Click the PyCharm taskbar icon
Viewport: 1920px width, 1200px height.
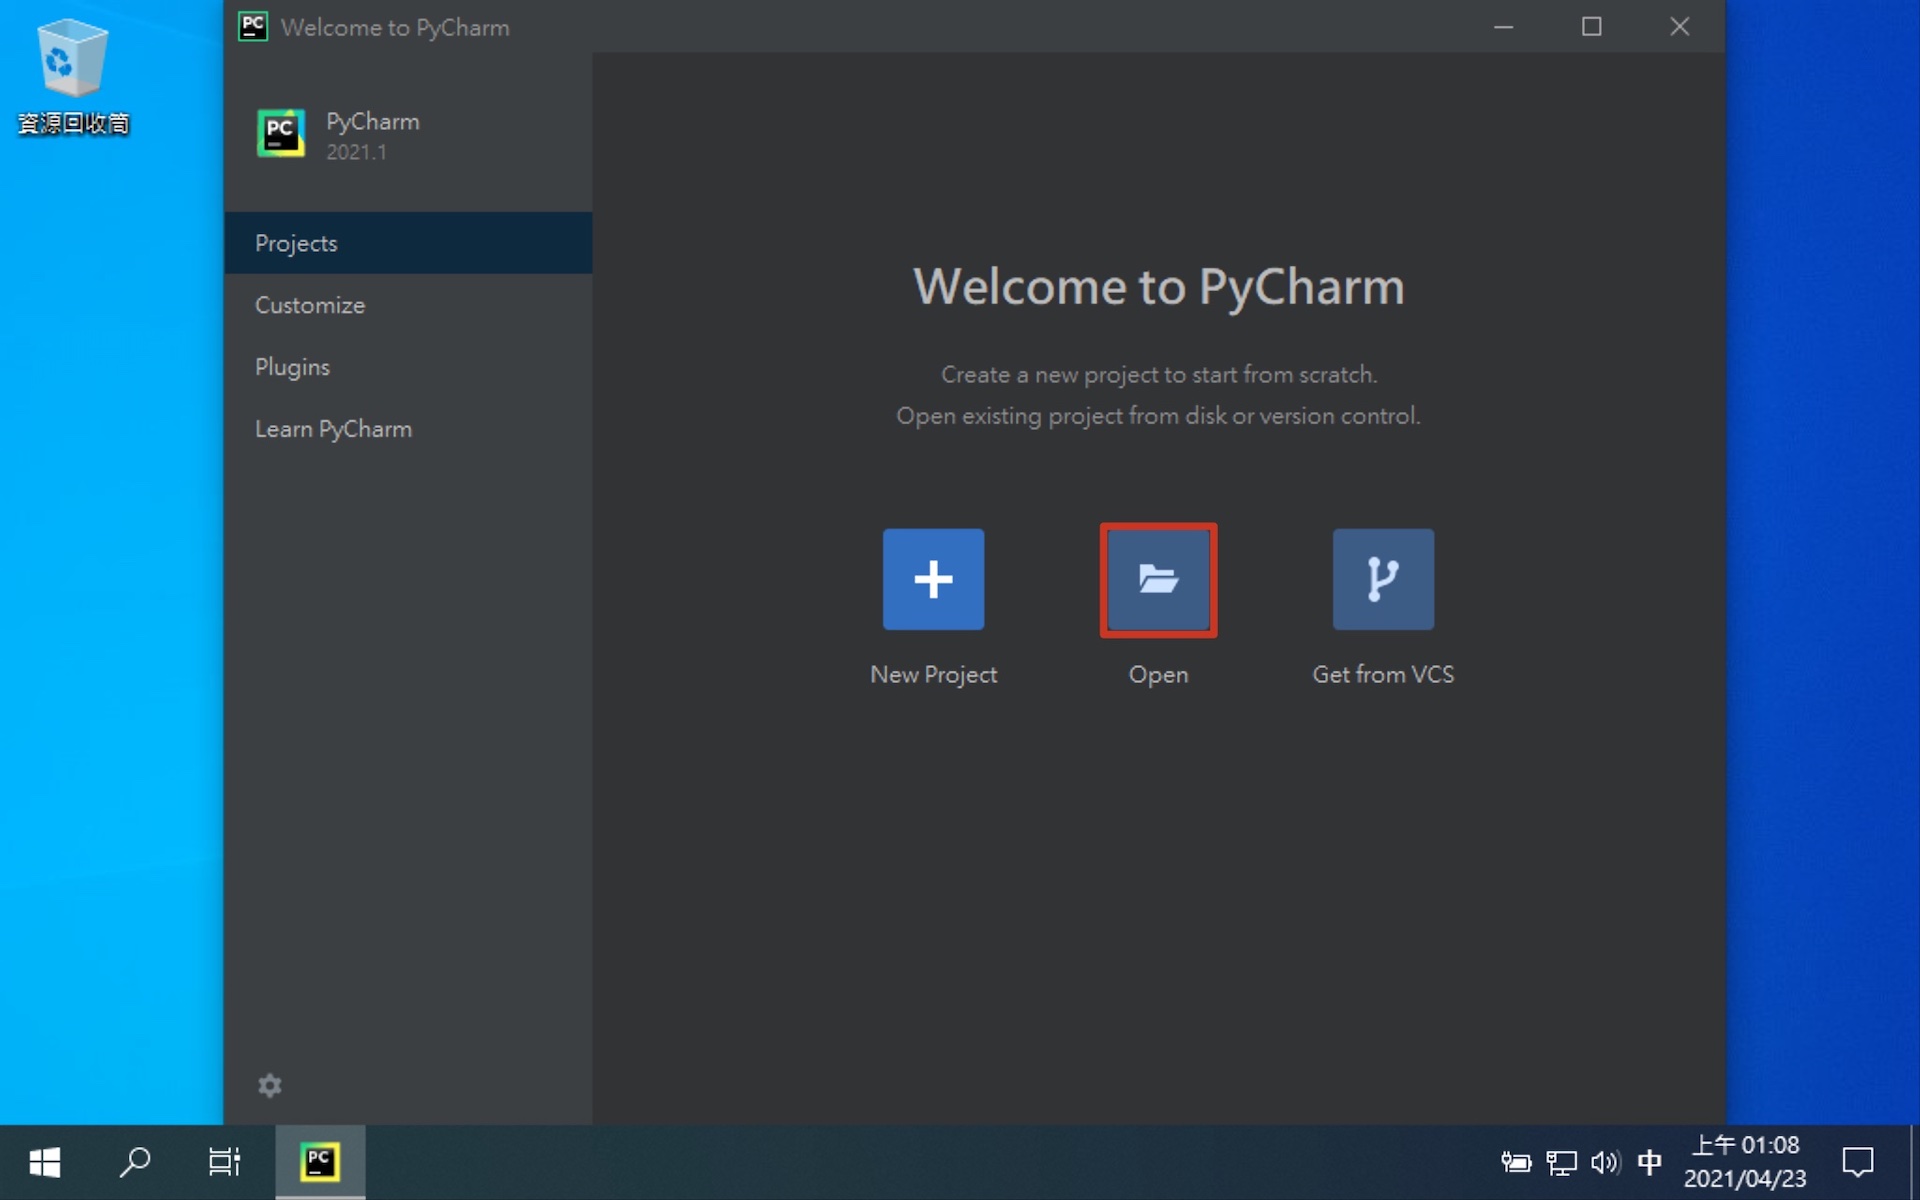[x=320, y=1161]
